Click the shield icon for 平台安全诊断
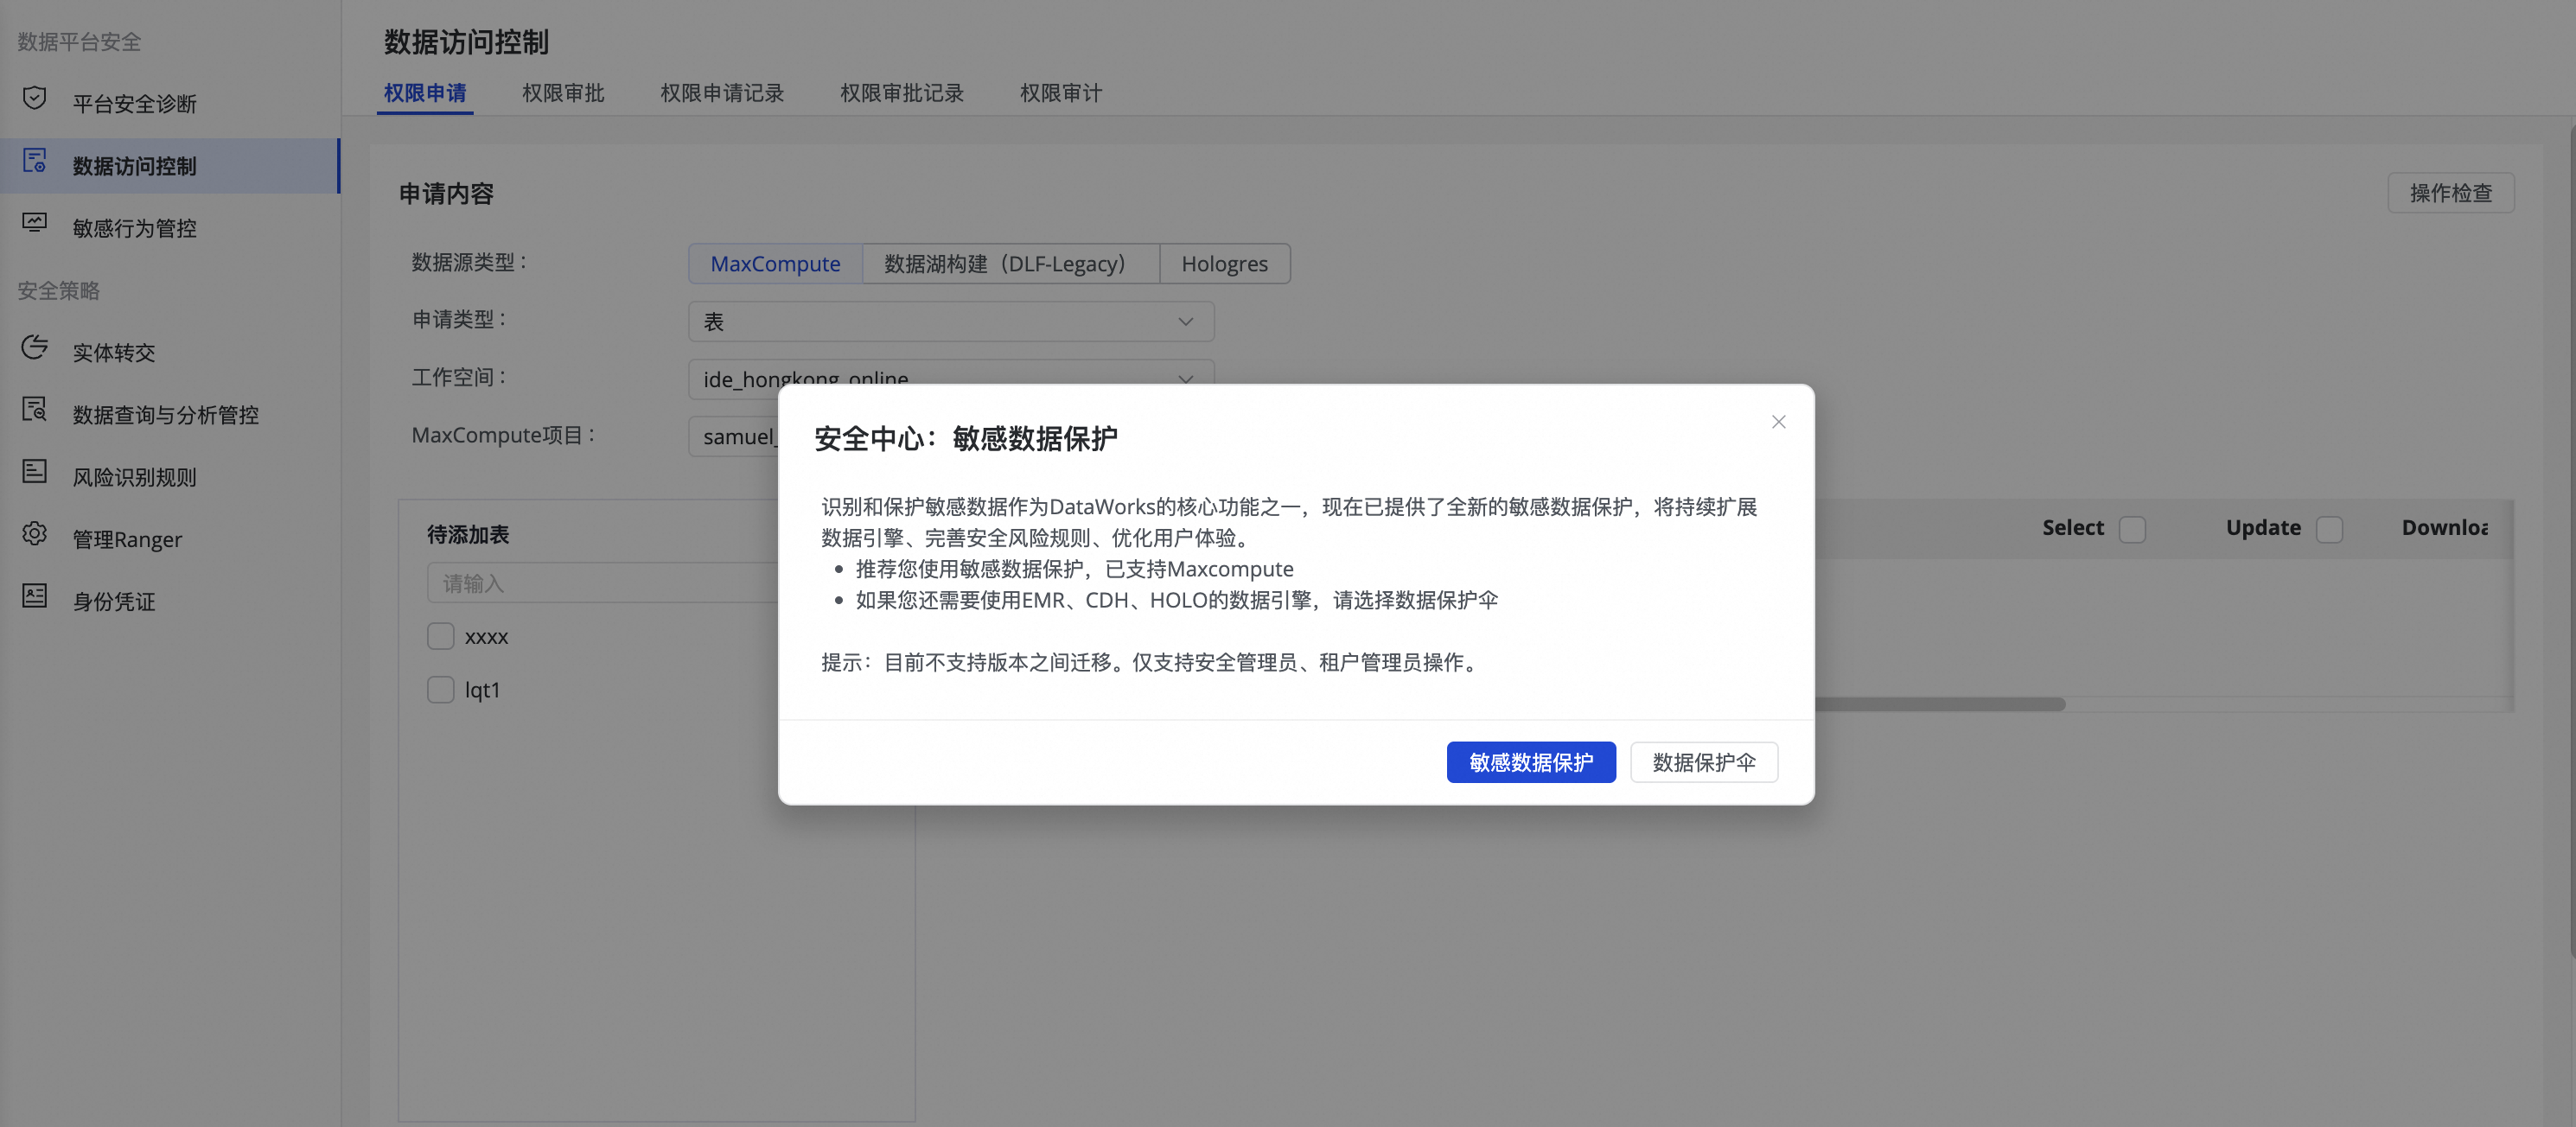 (35, 99)
